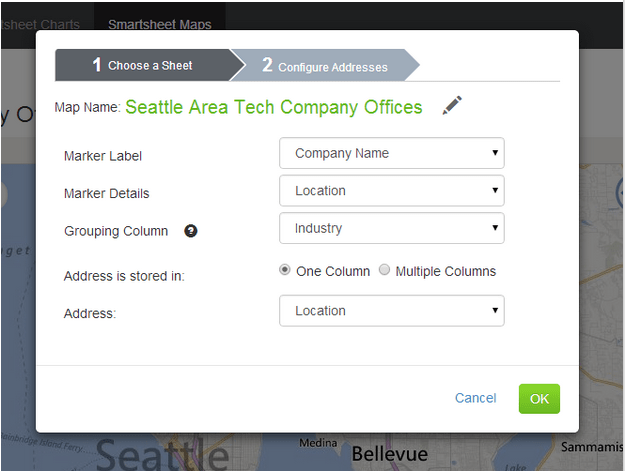
Task: Select the One Column radio button
Action: pyautogui.click(x=285, y=270)
